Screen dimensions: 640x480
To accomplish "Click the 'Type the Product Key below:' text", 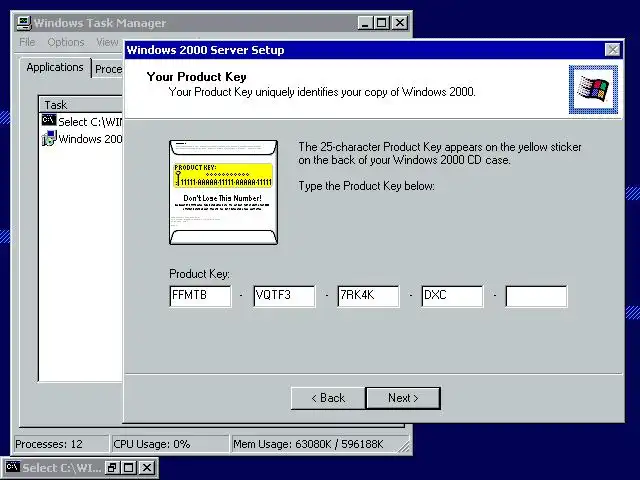I will [367, 186].
